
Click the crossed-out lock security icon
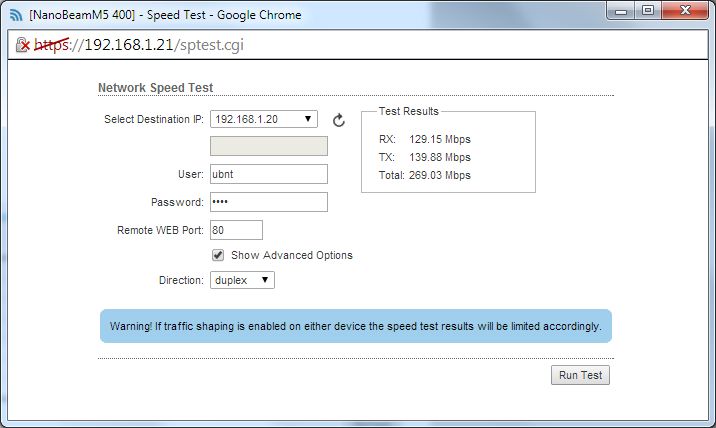coord(22,45)
